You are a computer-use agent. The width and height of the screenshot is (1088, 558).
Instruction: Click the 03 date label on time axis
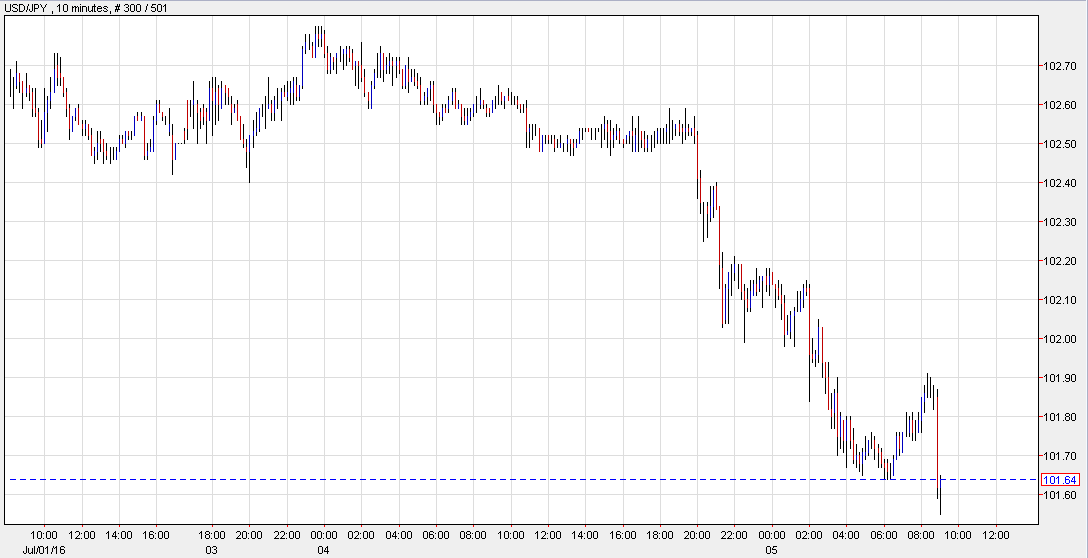pos(212,550)
